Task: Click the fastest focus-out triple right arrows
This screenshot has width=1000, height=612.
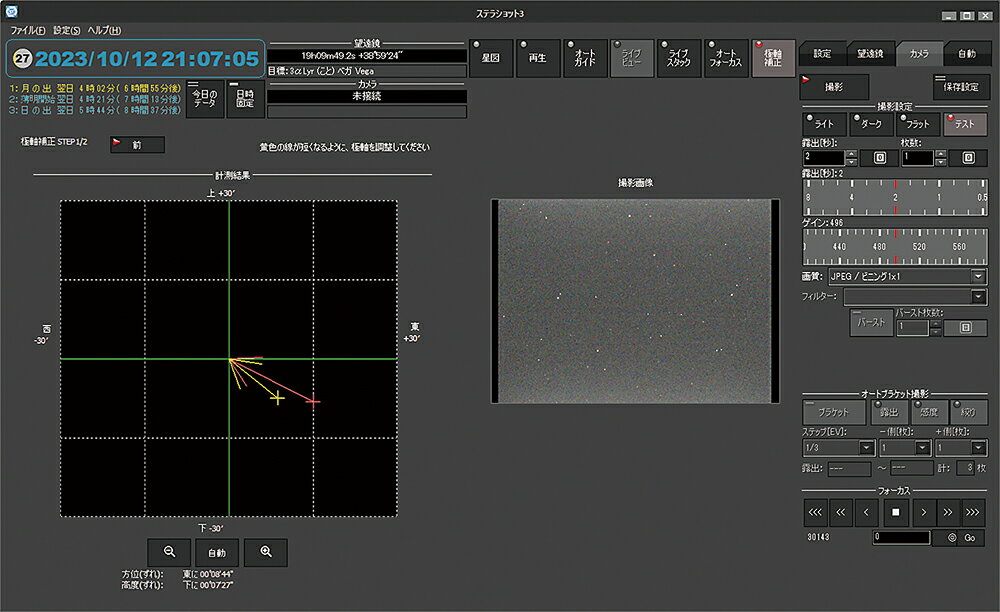Action: pos(972,513)
